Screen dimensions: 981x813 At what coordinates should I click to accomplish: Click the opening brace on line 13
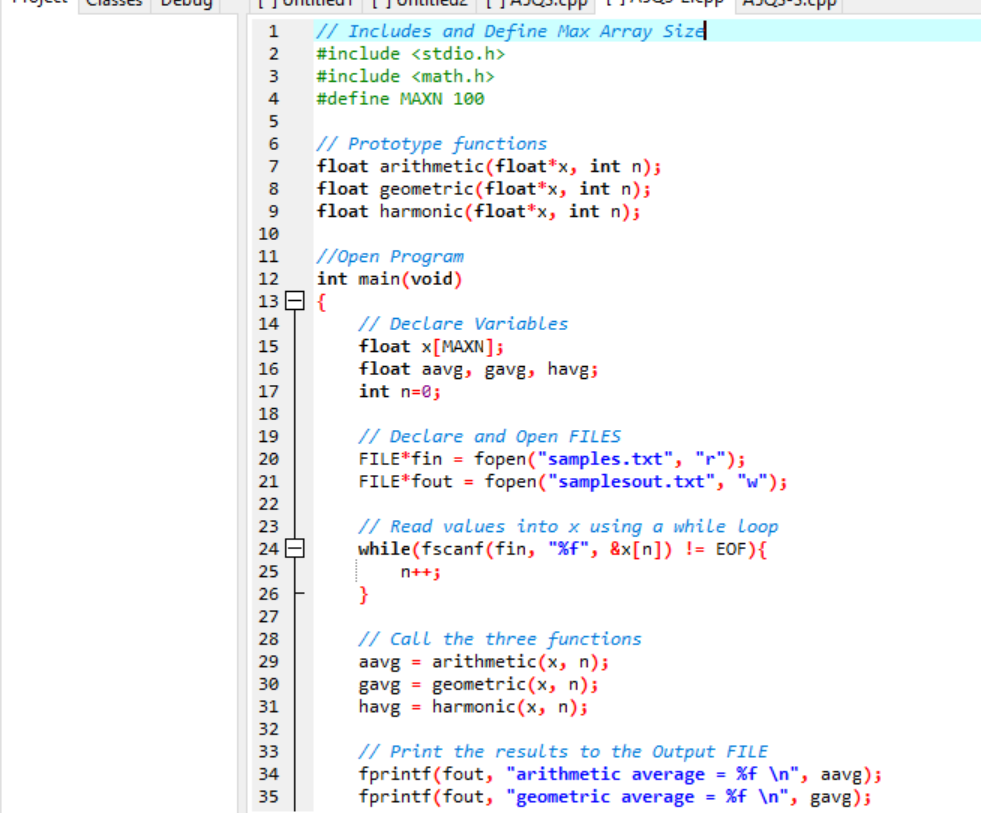pos(322,302)
